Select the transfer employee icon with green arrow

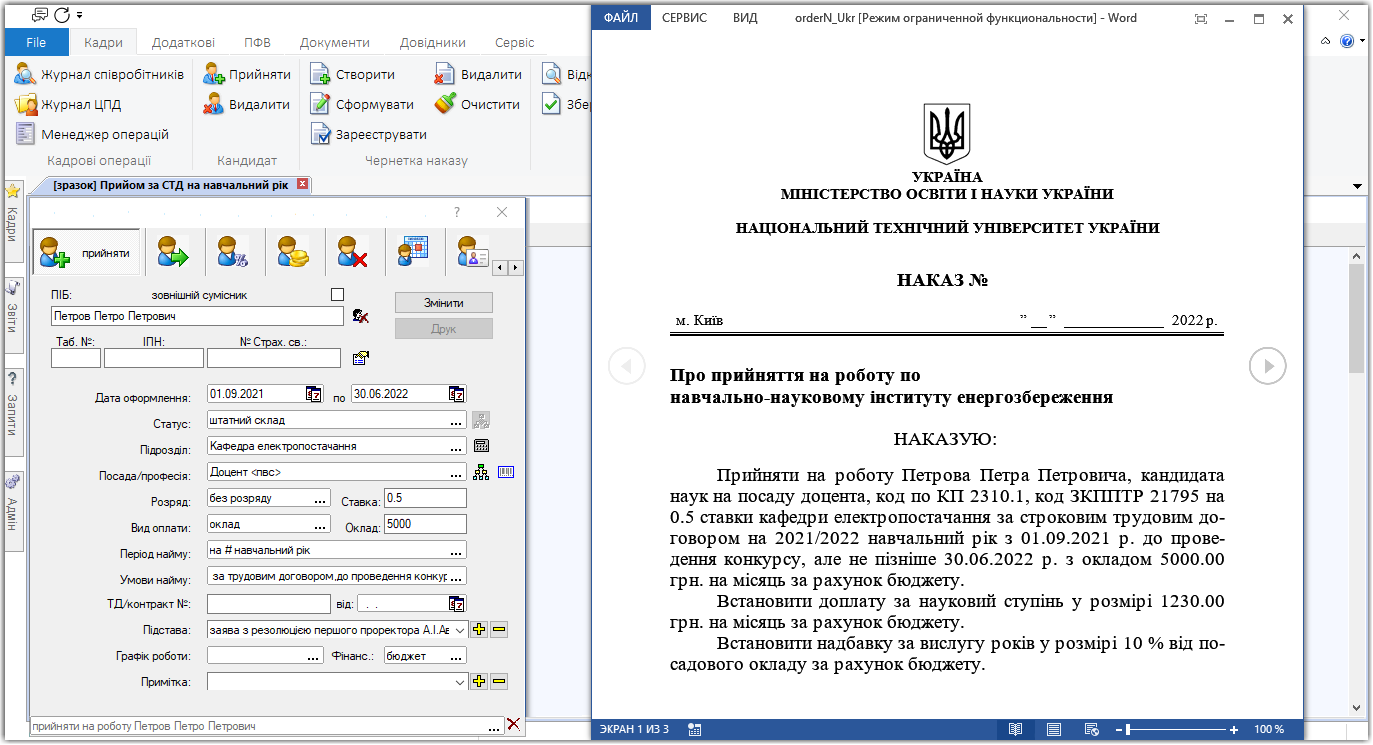[173, 253]
